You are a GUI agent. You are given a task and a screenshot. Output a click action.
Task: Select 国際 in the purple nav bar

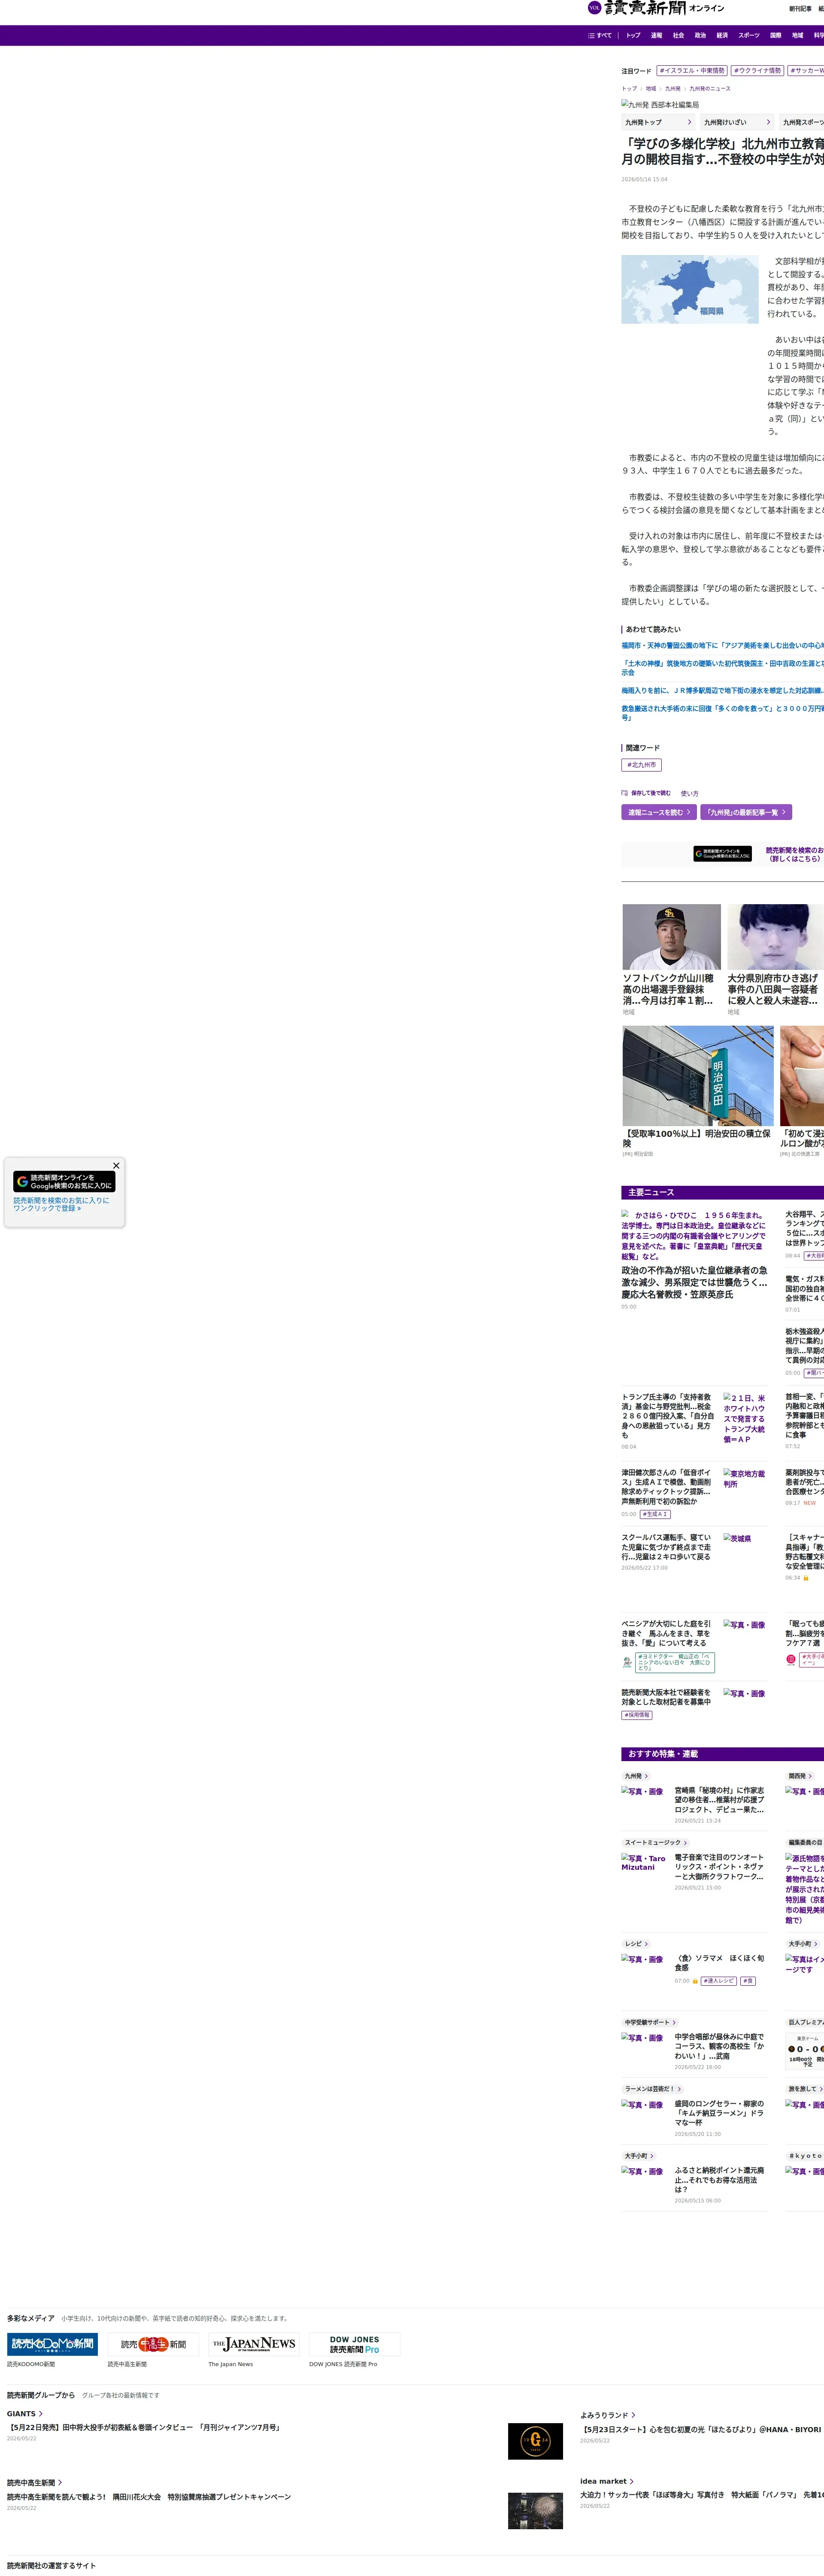(x=776, y=35)
